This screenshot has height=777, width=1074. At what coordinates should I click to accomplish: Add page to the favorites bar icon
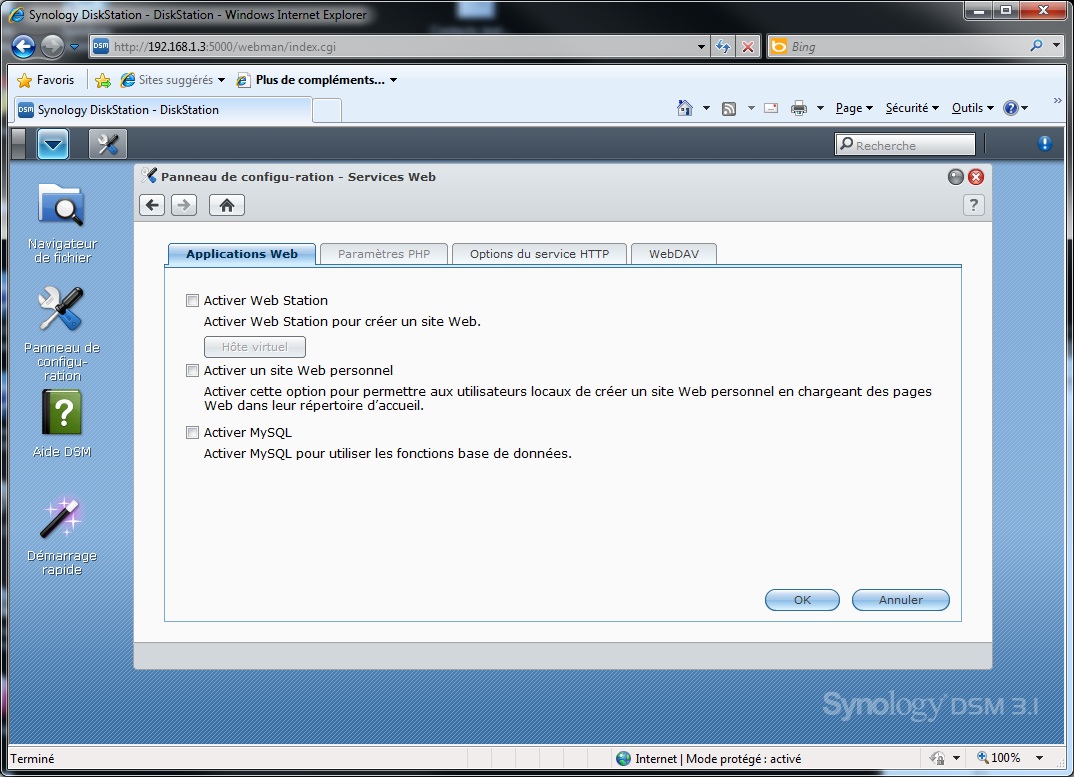point(103,80)
